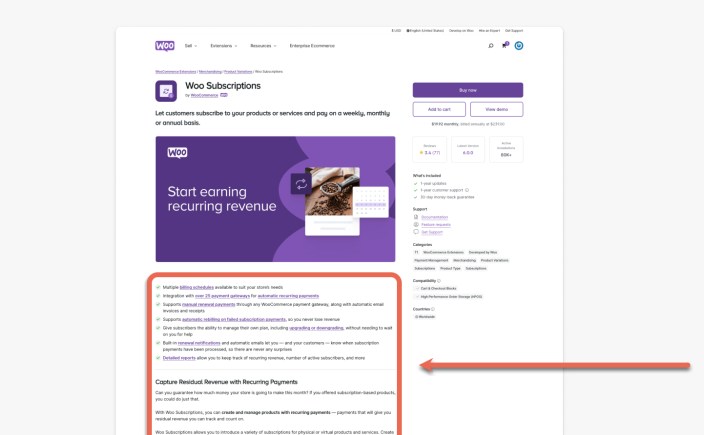Click the Buy now button
Viewport: 704px width, 435px height.
(468, 90)
